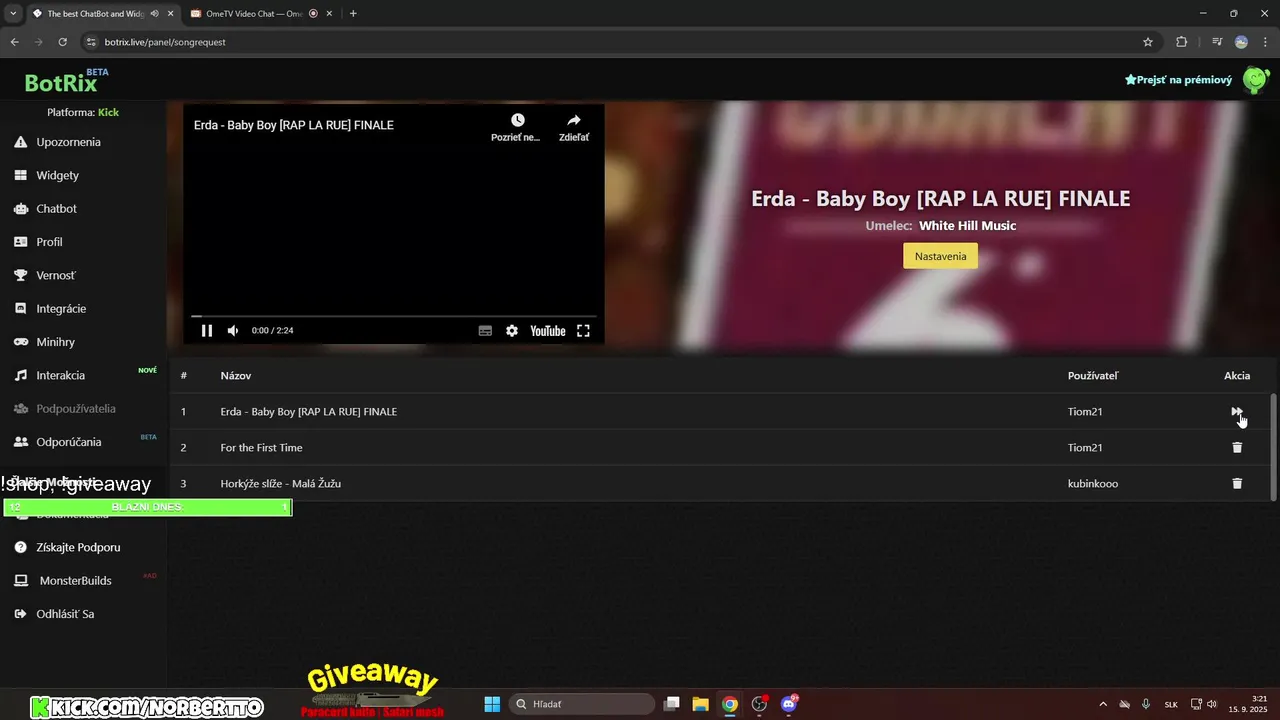Open the Chatbot sidebar section
The height and width of the screenshot is (720, 1280).
tap(56, 209)
